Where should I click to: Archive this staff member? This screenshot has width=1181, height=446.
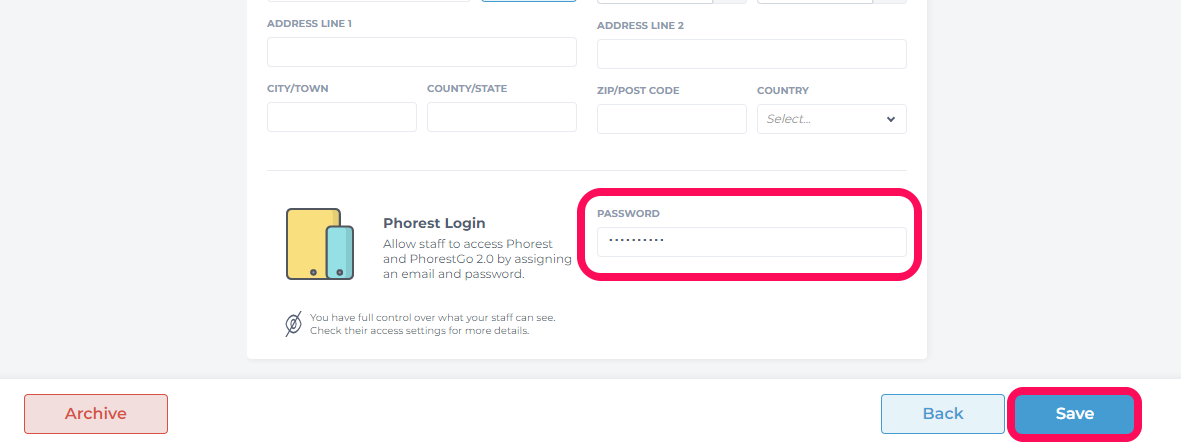coord(96,414)
